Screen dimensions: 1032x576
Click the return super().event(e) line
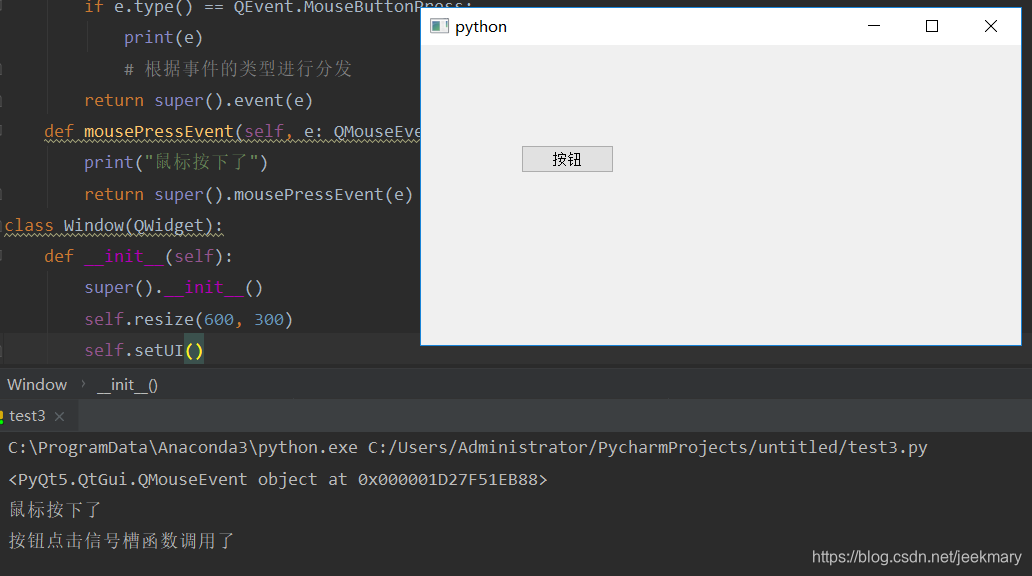pos(198,100)
